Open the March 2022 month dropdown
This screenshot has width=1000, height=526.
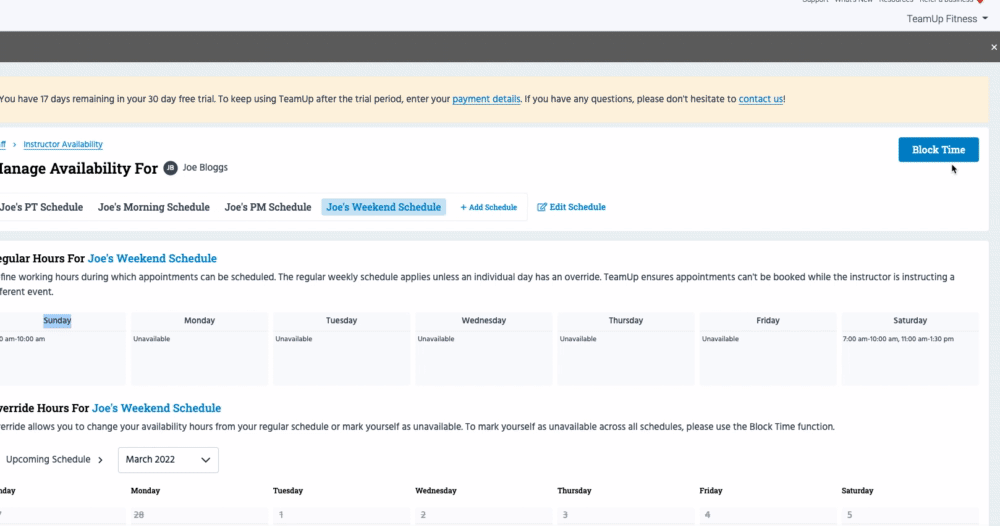coord(168,460)
